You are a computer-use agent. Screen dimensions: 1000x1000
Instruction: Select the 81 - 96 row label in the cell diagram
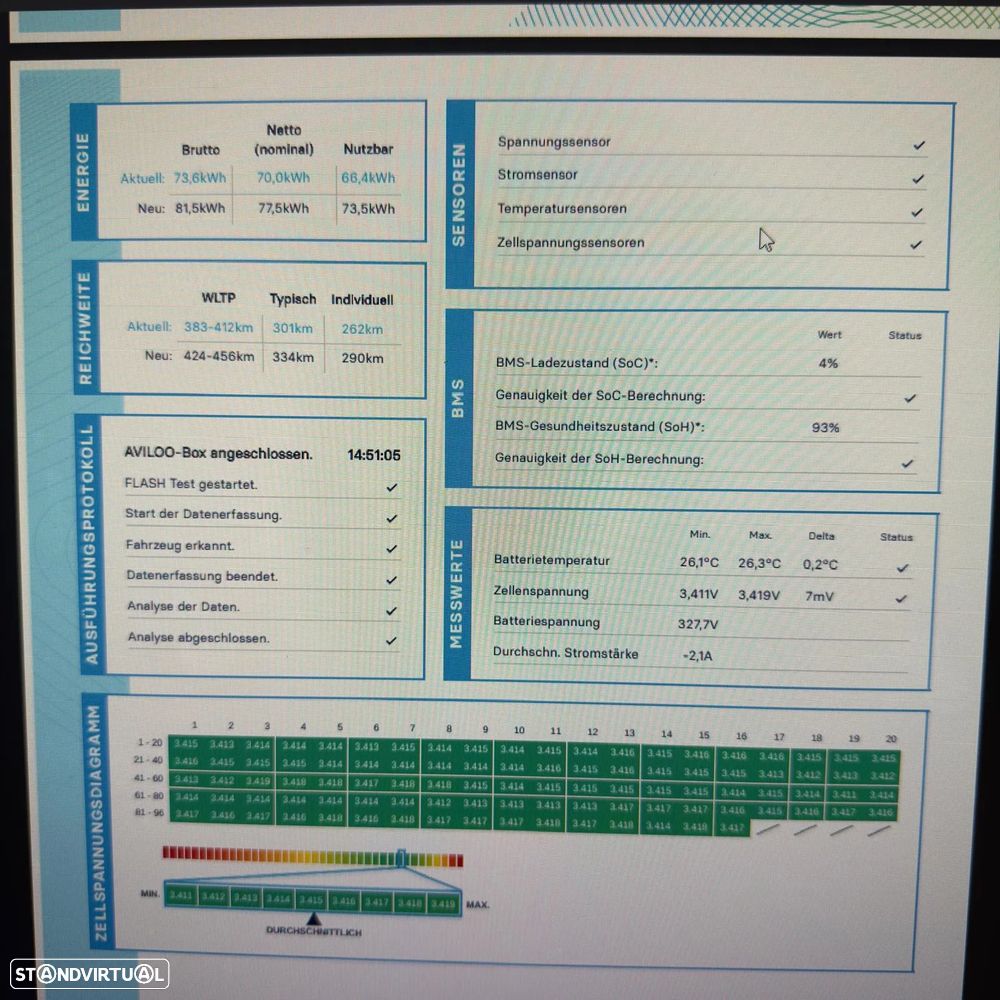pos(149,812)
